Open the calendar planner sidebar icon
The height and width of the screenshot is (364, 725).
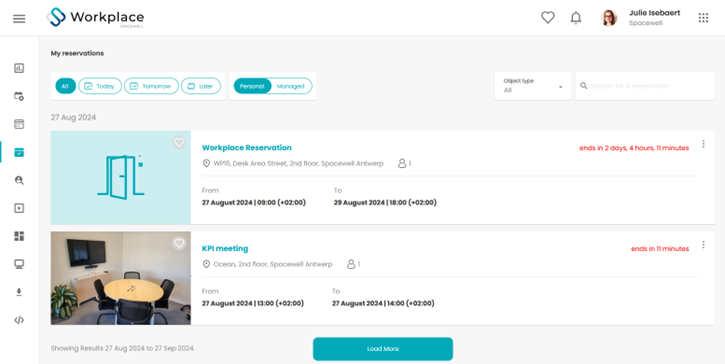[x=19, y=124]
